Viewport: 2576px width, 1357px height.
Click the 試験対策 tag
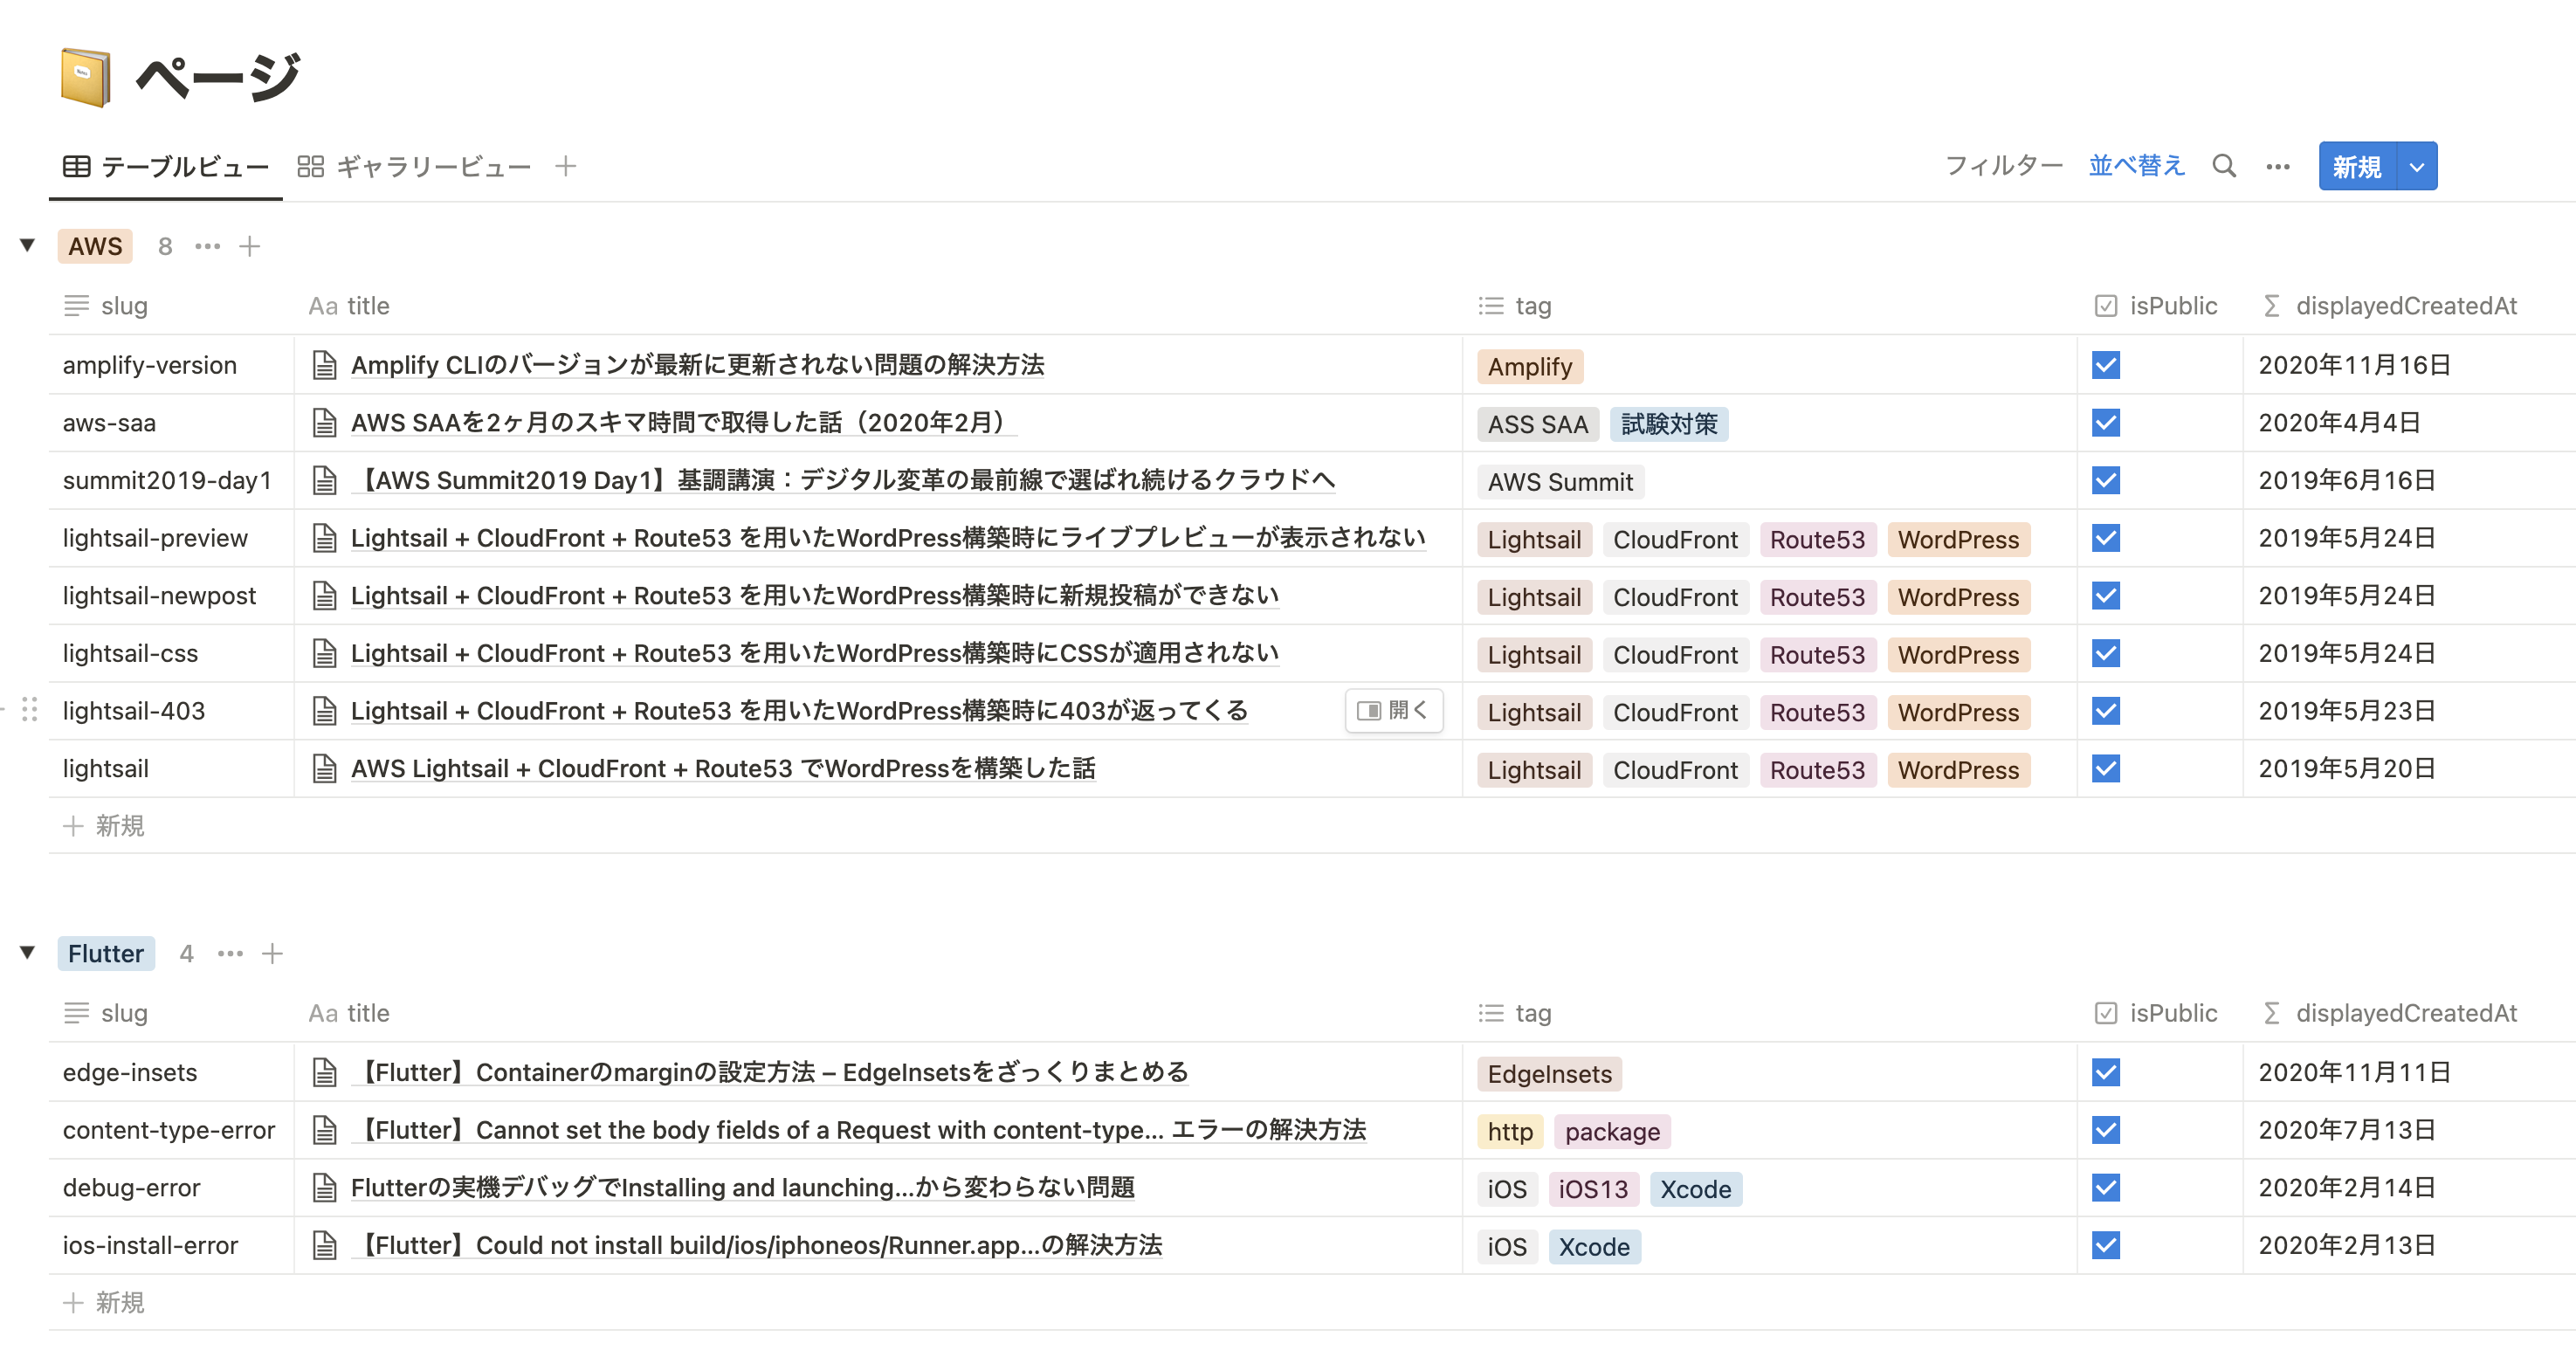click(x=1669, y=424)
